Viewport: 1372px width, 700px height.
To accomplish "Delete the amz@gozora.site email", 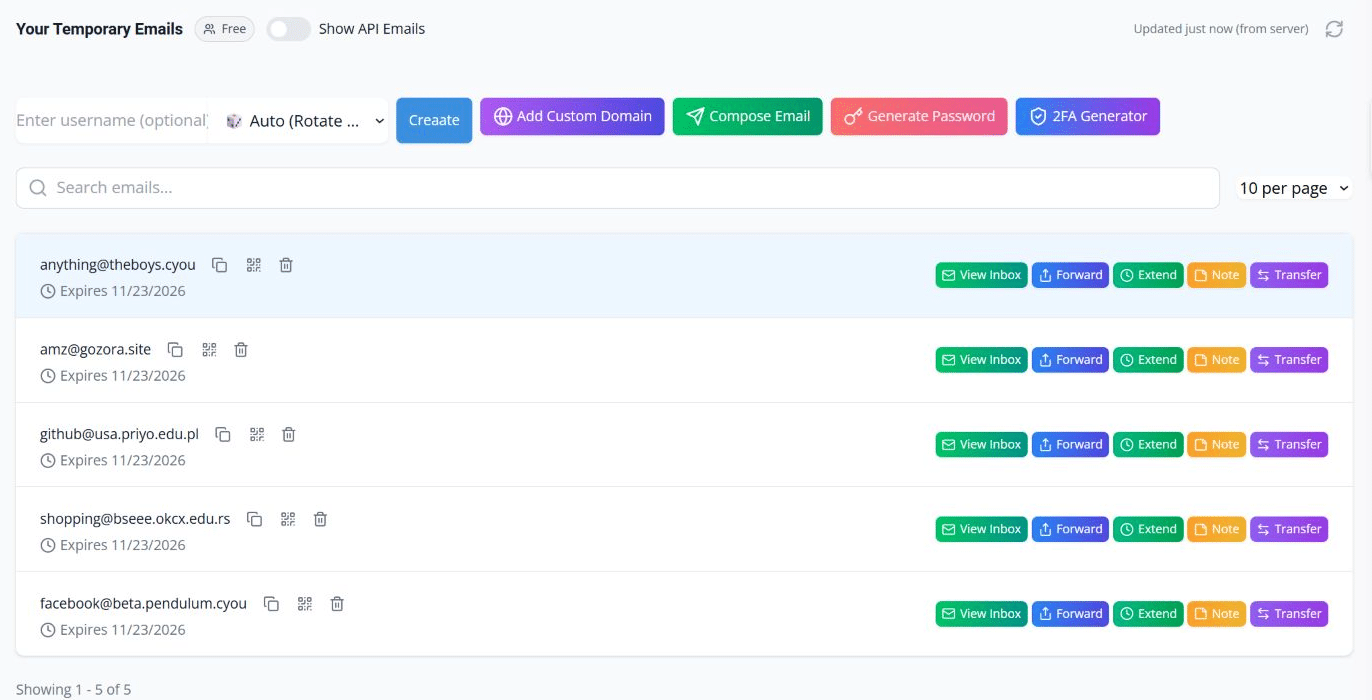I will point(241,350).
